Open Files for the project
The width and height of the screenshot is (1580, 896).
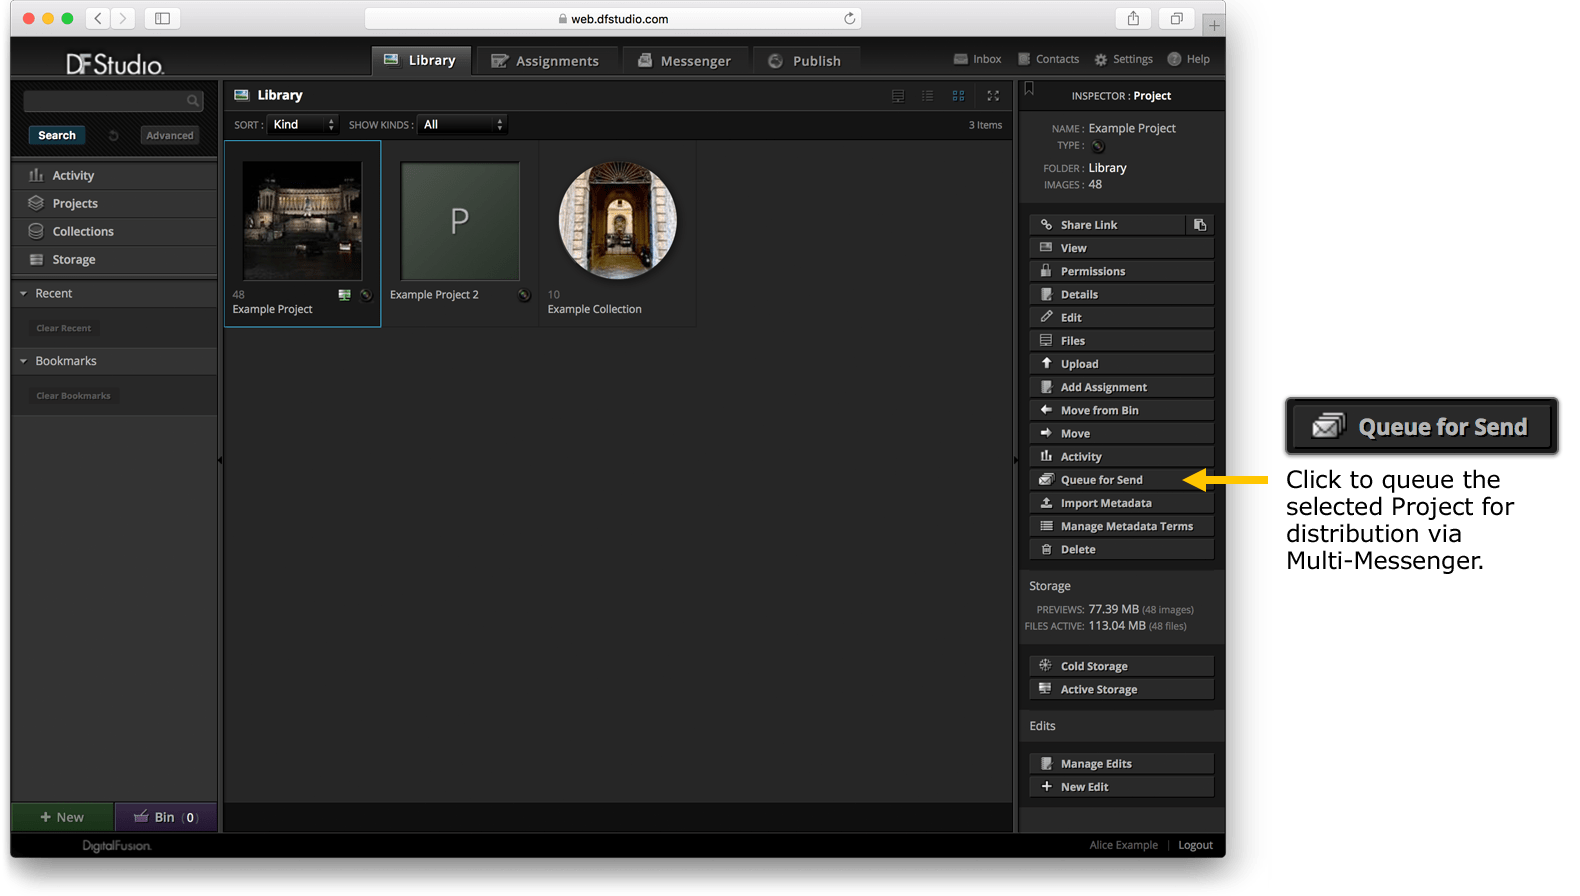(x=1121, y=341)
